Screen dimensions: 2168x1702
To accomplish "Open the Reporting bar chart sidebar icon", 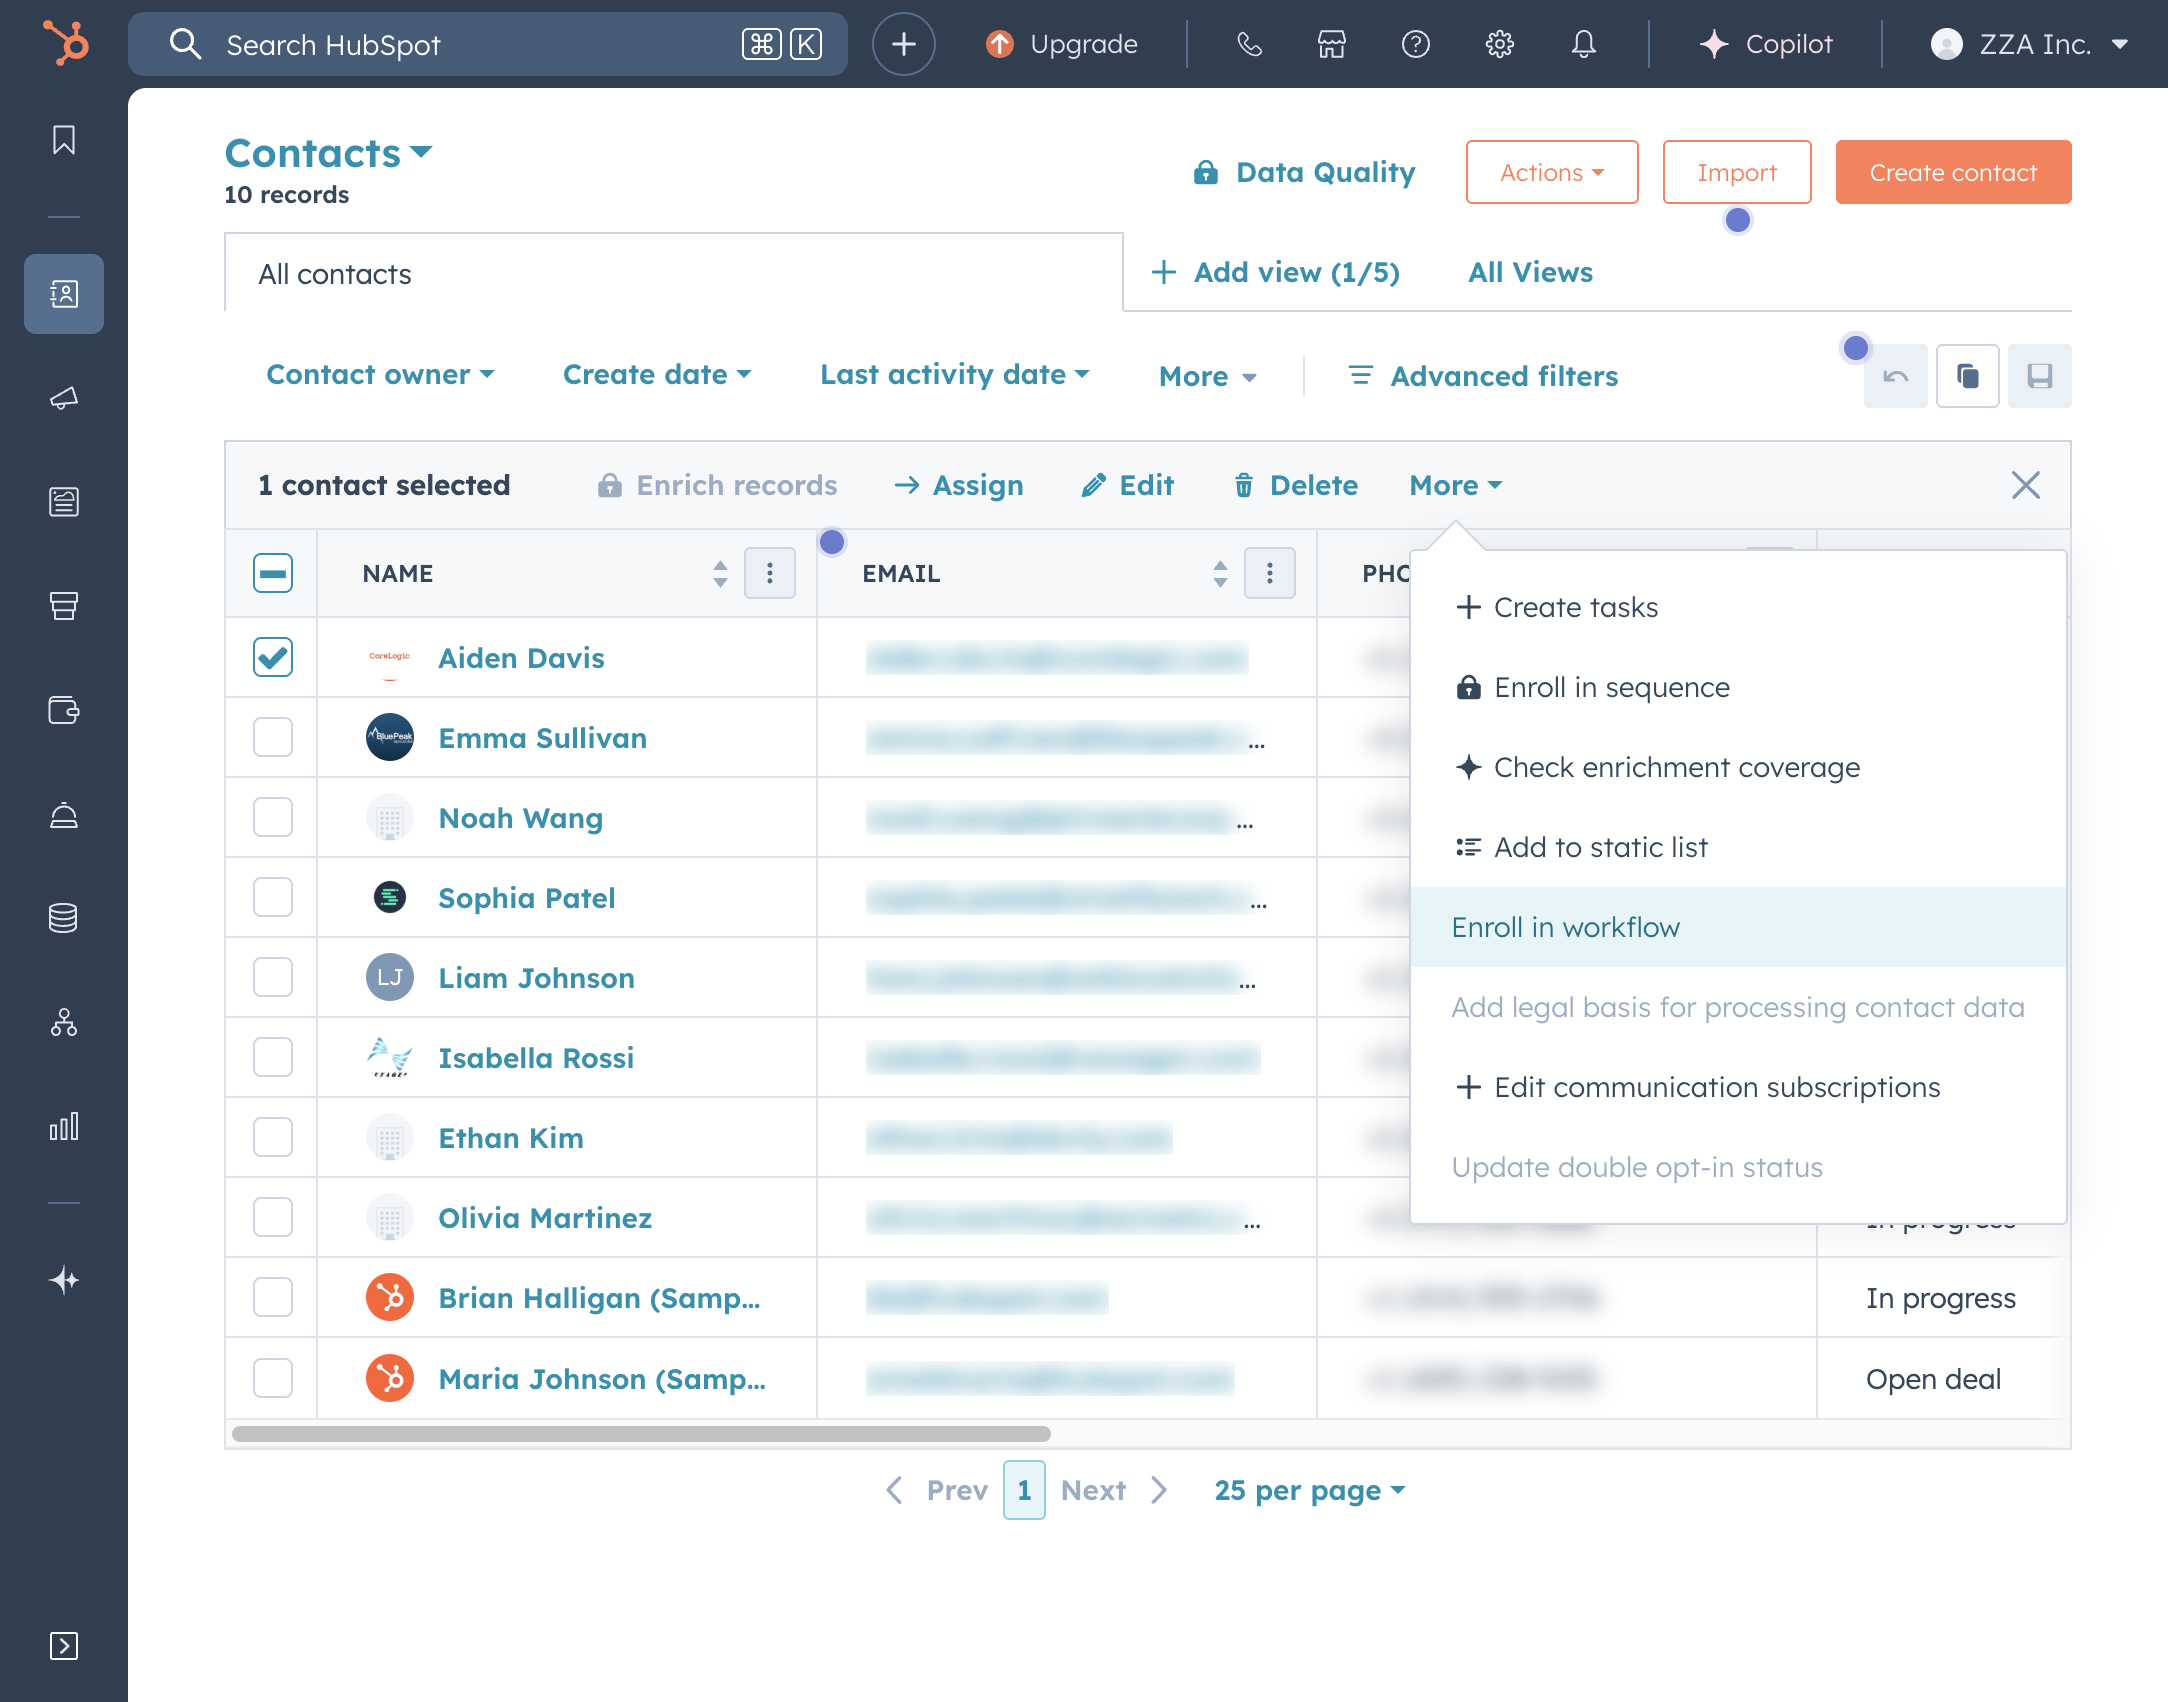I will point(64,1127).
